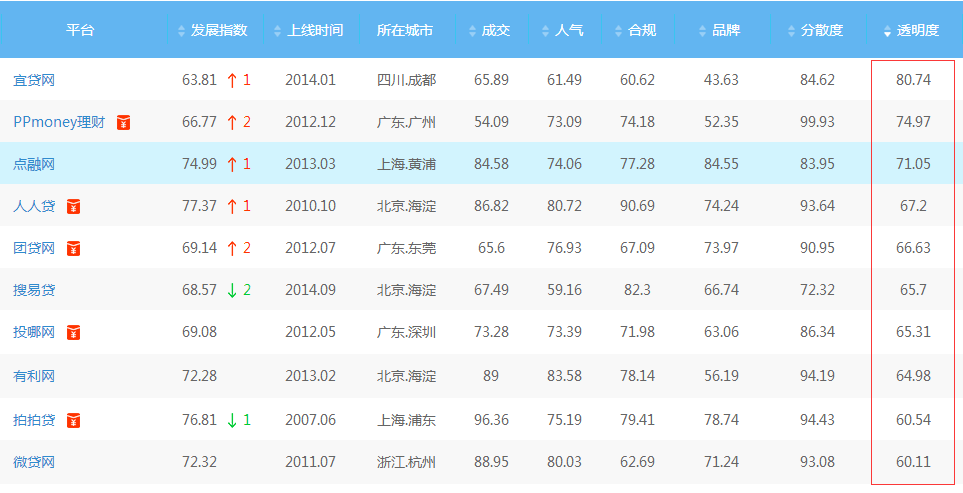Screen dimensions: 963x493
Task: Open the 人人贷 platform link
Action: pyautogui.click(x=34, y=206)
